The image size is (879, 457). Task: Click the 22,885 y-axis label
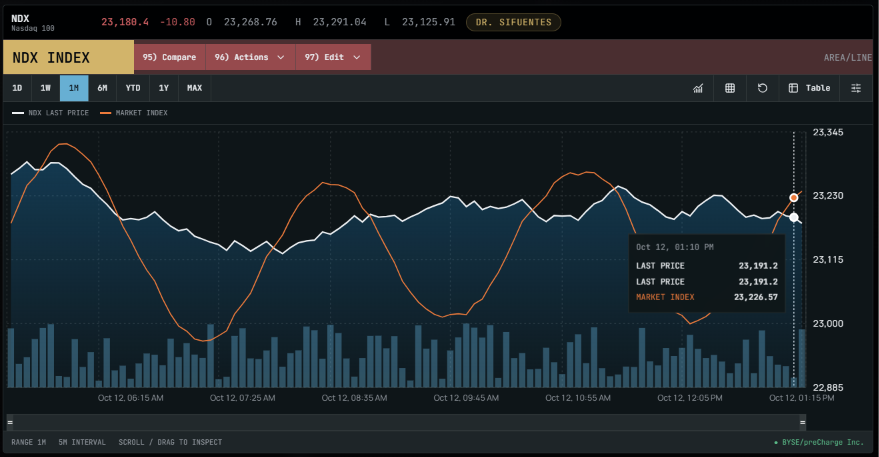[828, 387]
